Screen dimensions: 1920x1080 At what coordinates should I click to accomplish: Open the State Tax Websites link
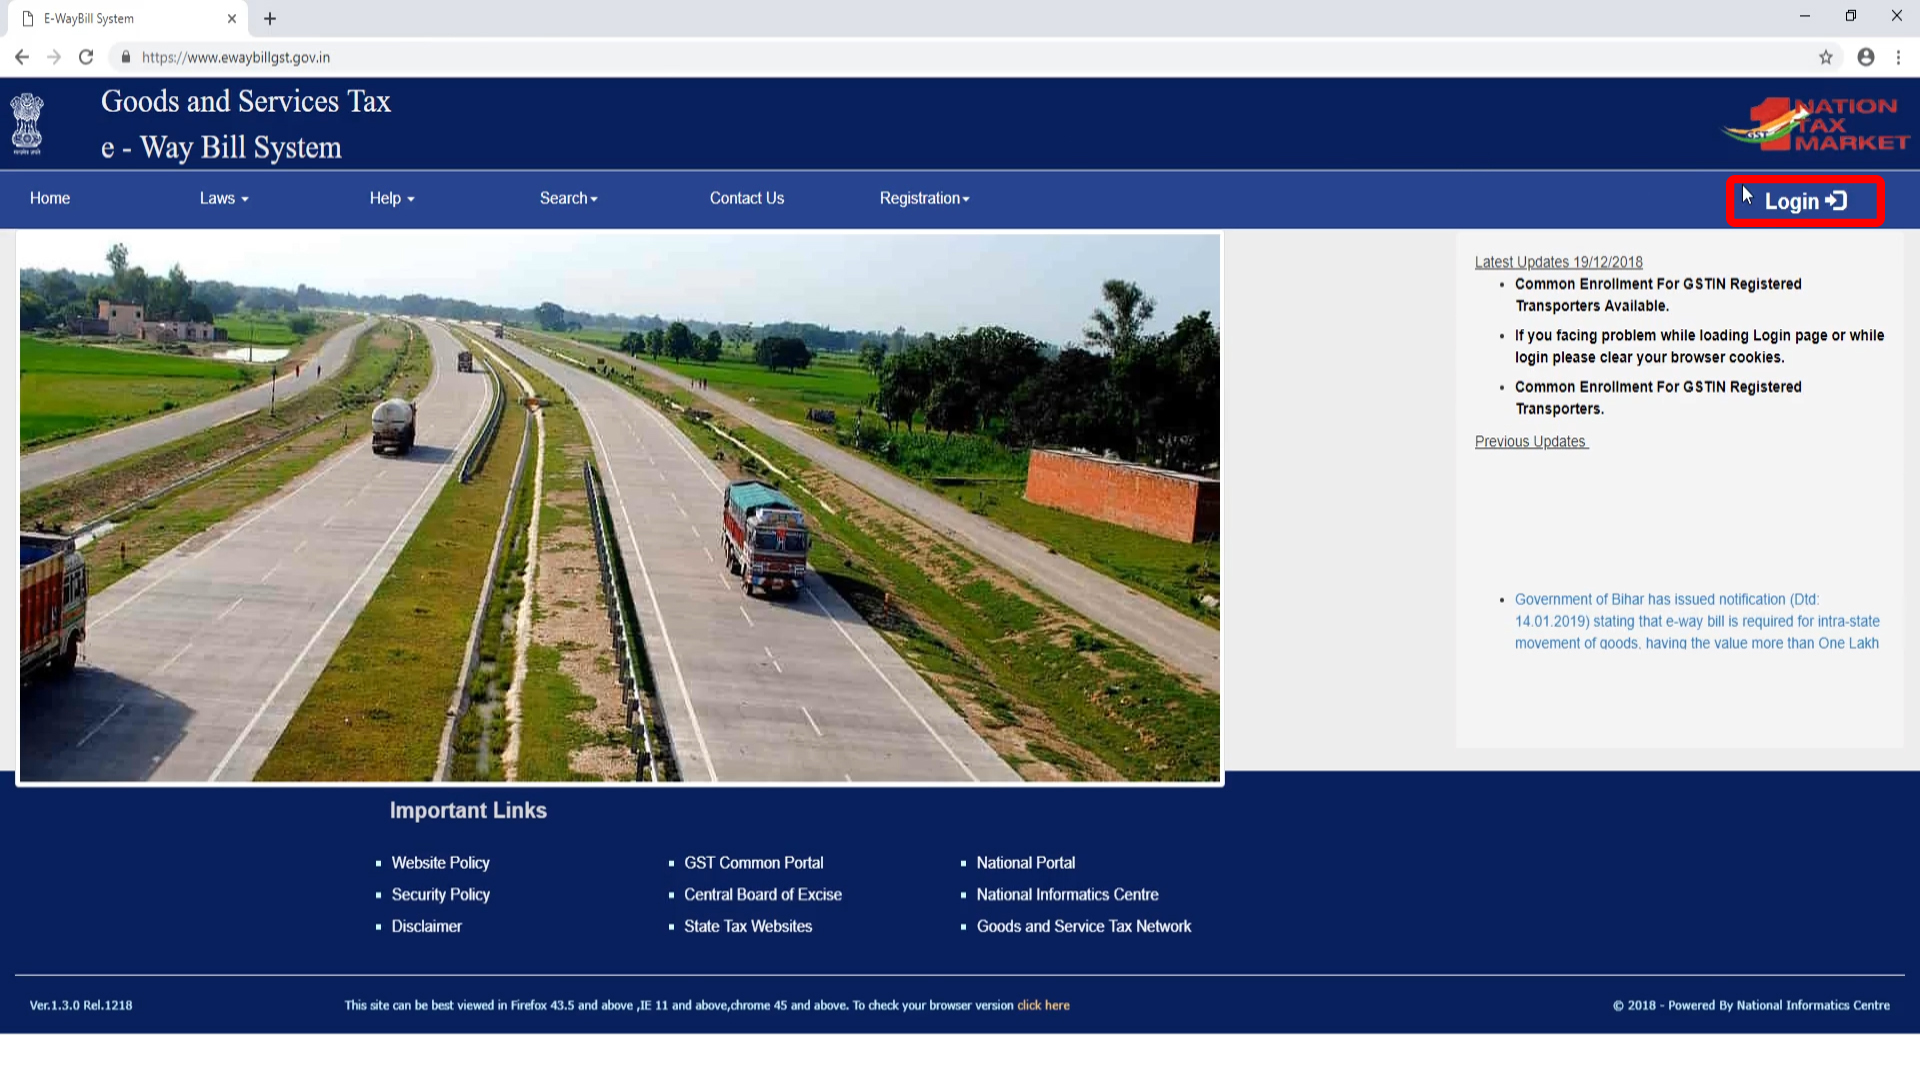pyautogui.click(x=747, y=926)
